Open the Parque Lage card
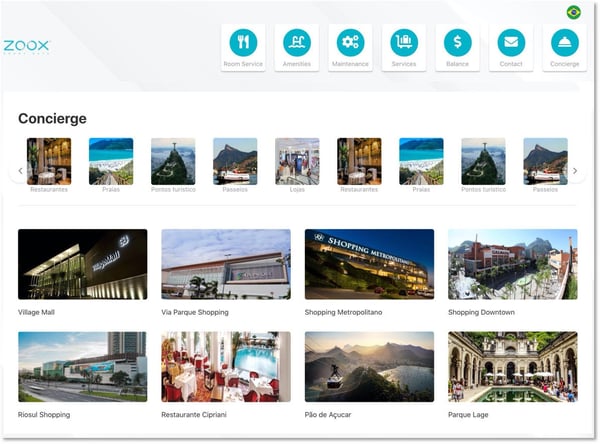The image size is (600, 444). pos(512,366)
